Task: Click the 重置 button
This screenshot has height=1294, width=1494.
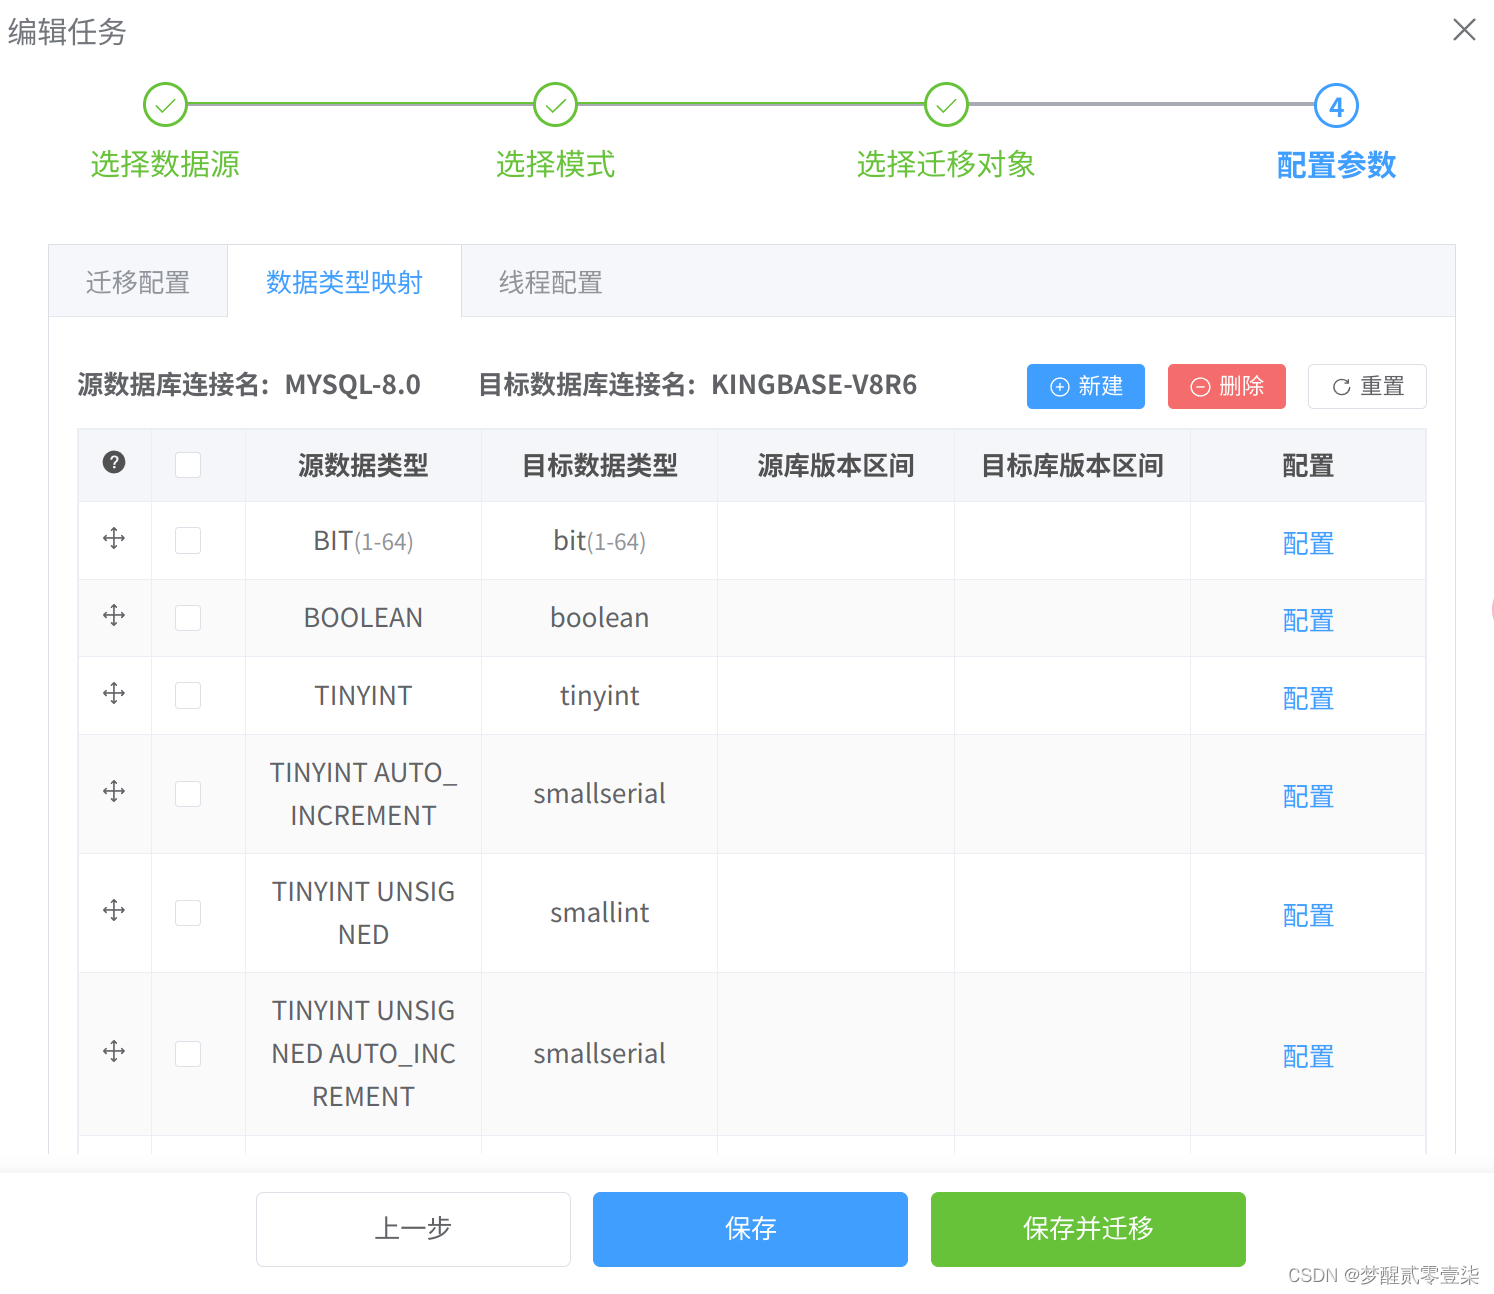Action: point(1367,386)
